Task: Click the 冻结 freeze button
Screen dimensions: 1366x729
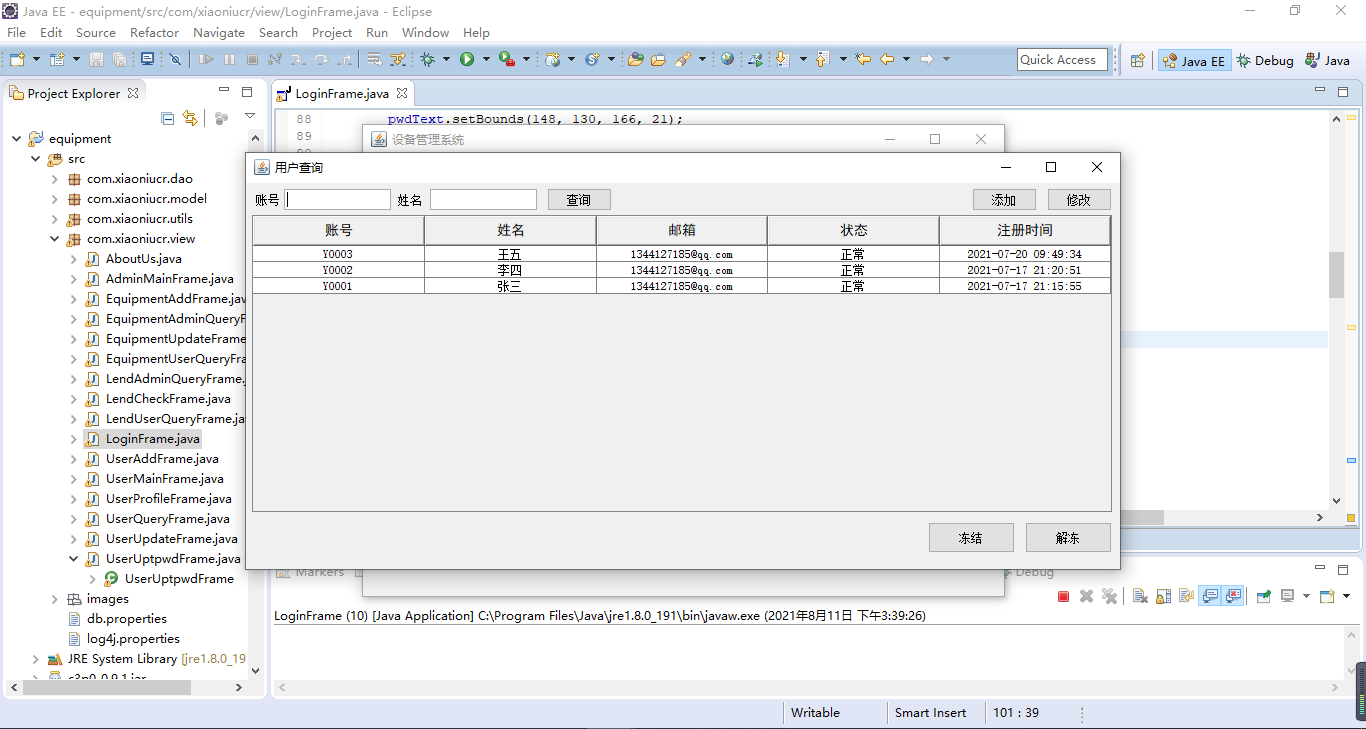Action: pyautogui.click(x=971, y=538)
